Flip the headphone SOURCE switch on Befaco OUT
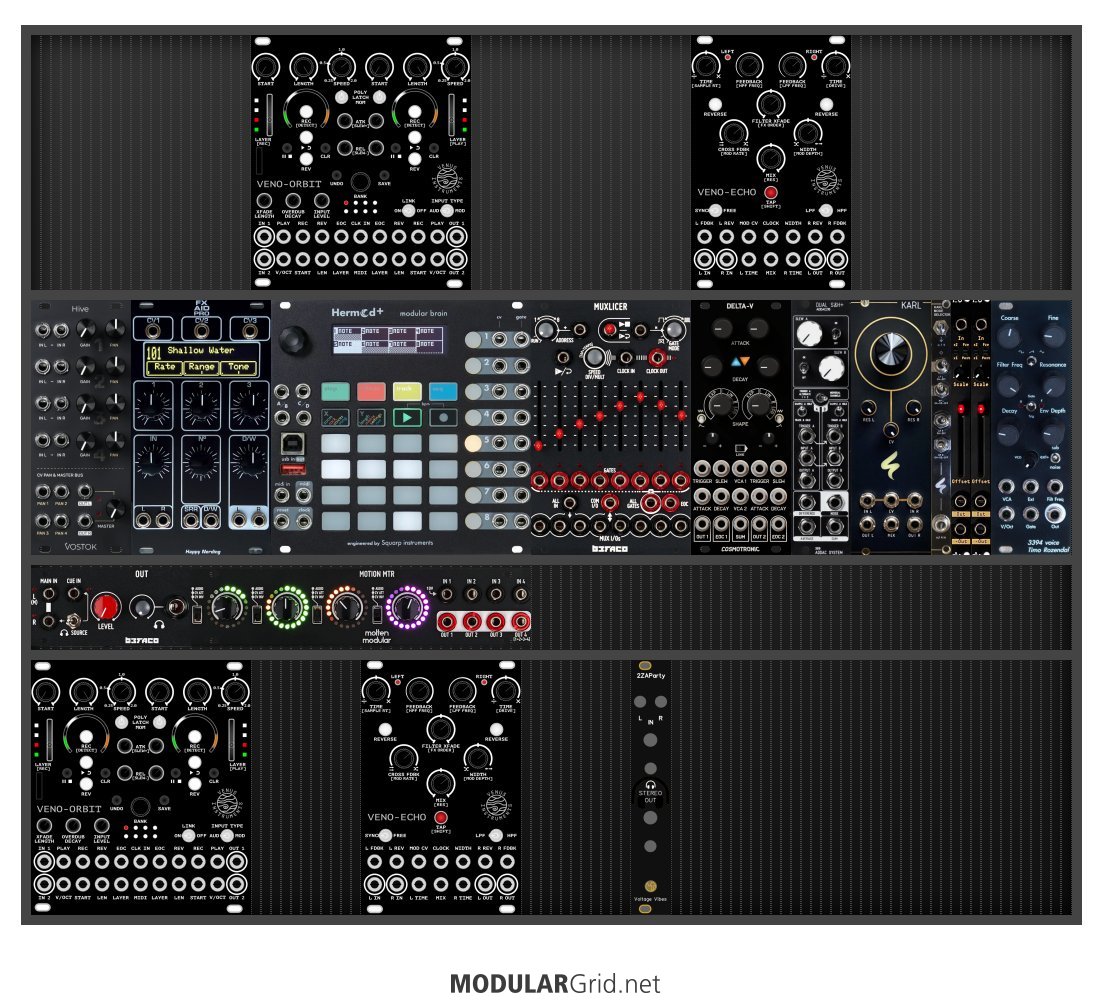 point(72,622)
